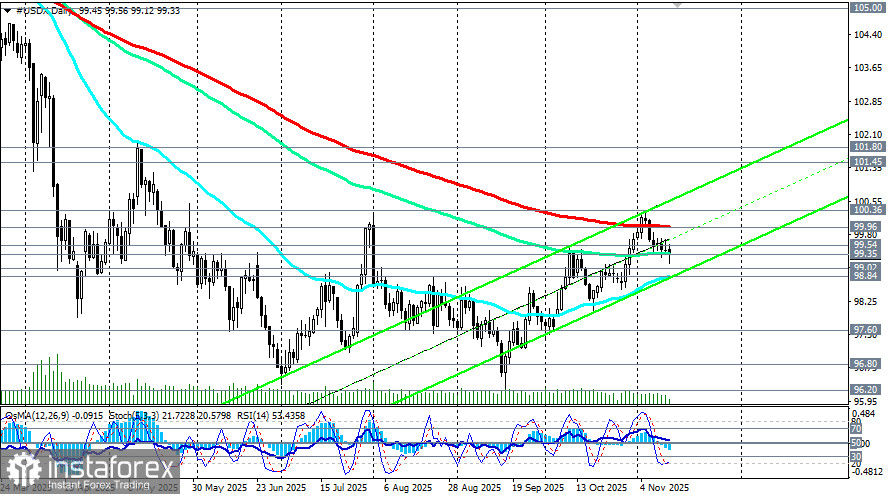Image resolution: width=888 pixels, height=494 pixels.
Task: Select the #USDX Daily chart title
Action: tap(45, 11)
